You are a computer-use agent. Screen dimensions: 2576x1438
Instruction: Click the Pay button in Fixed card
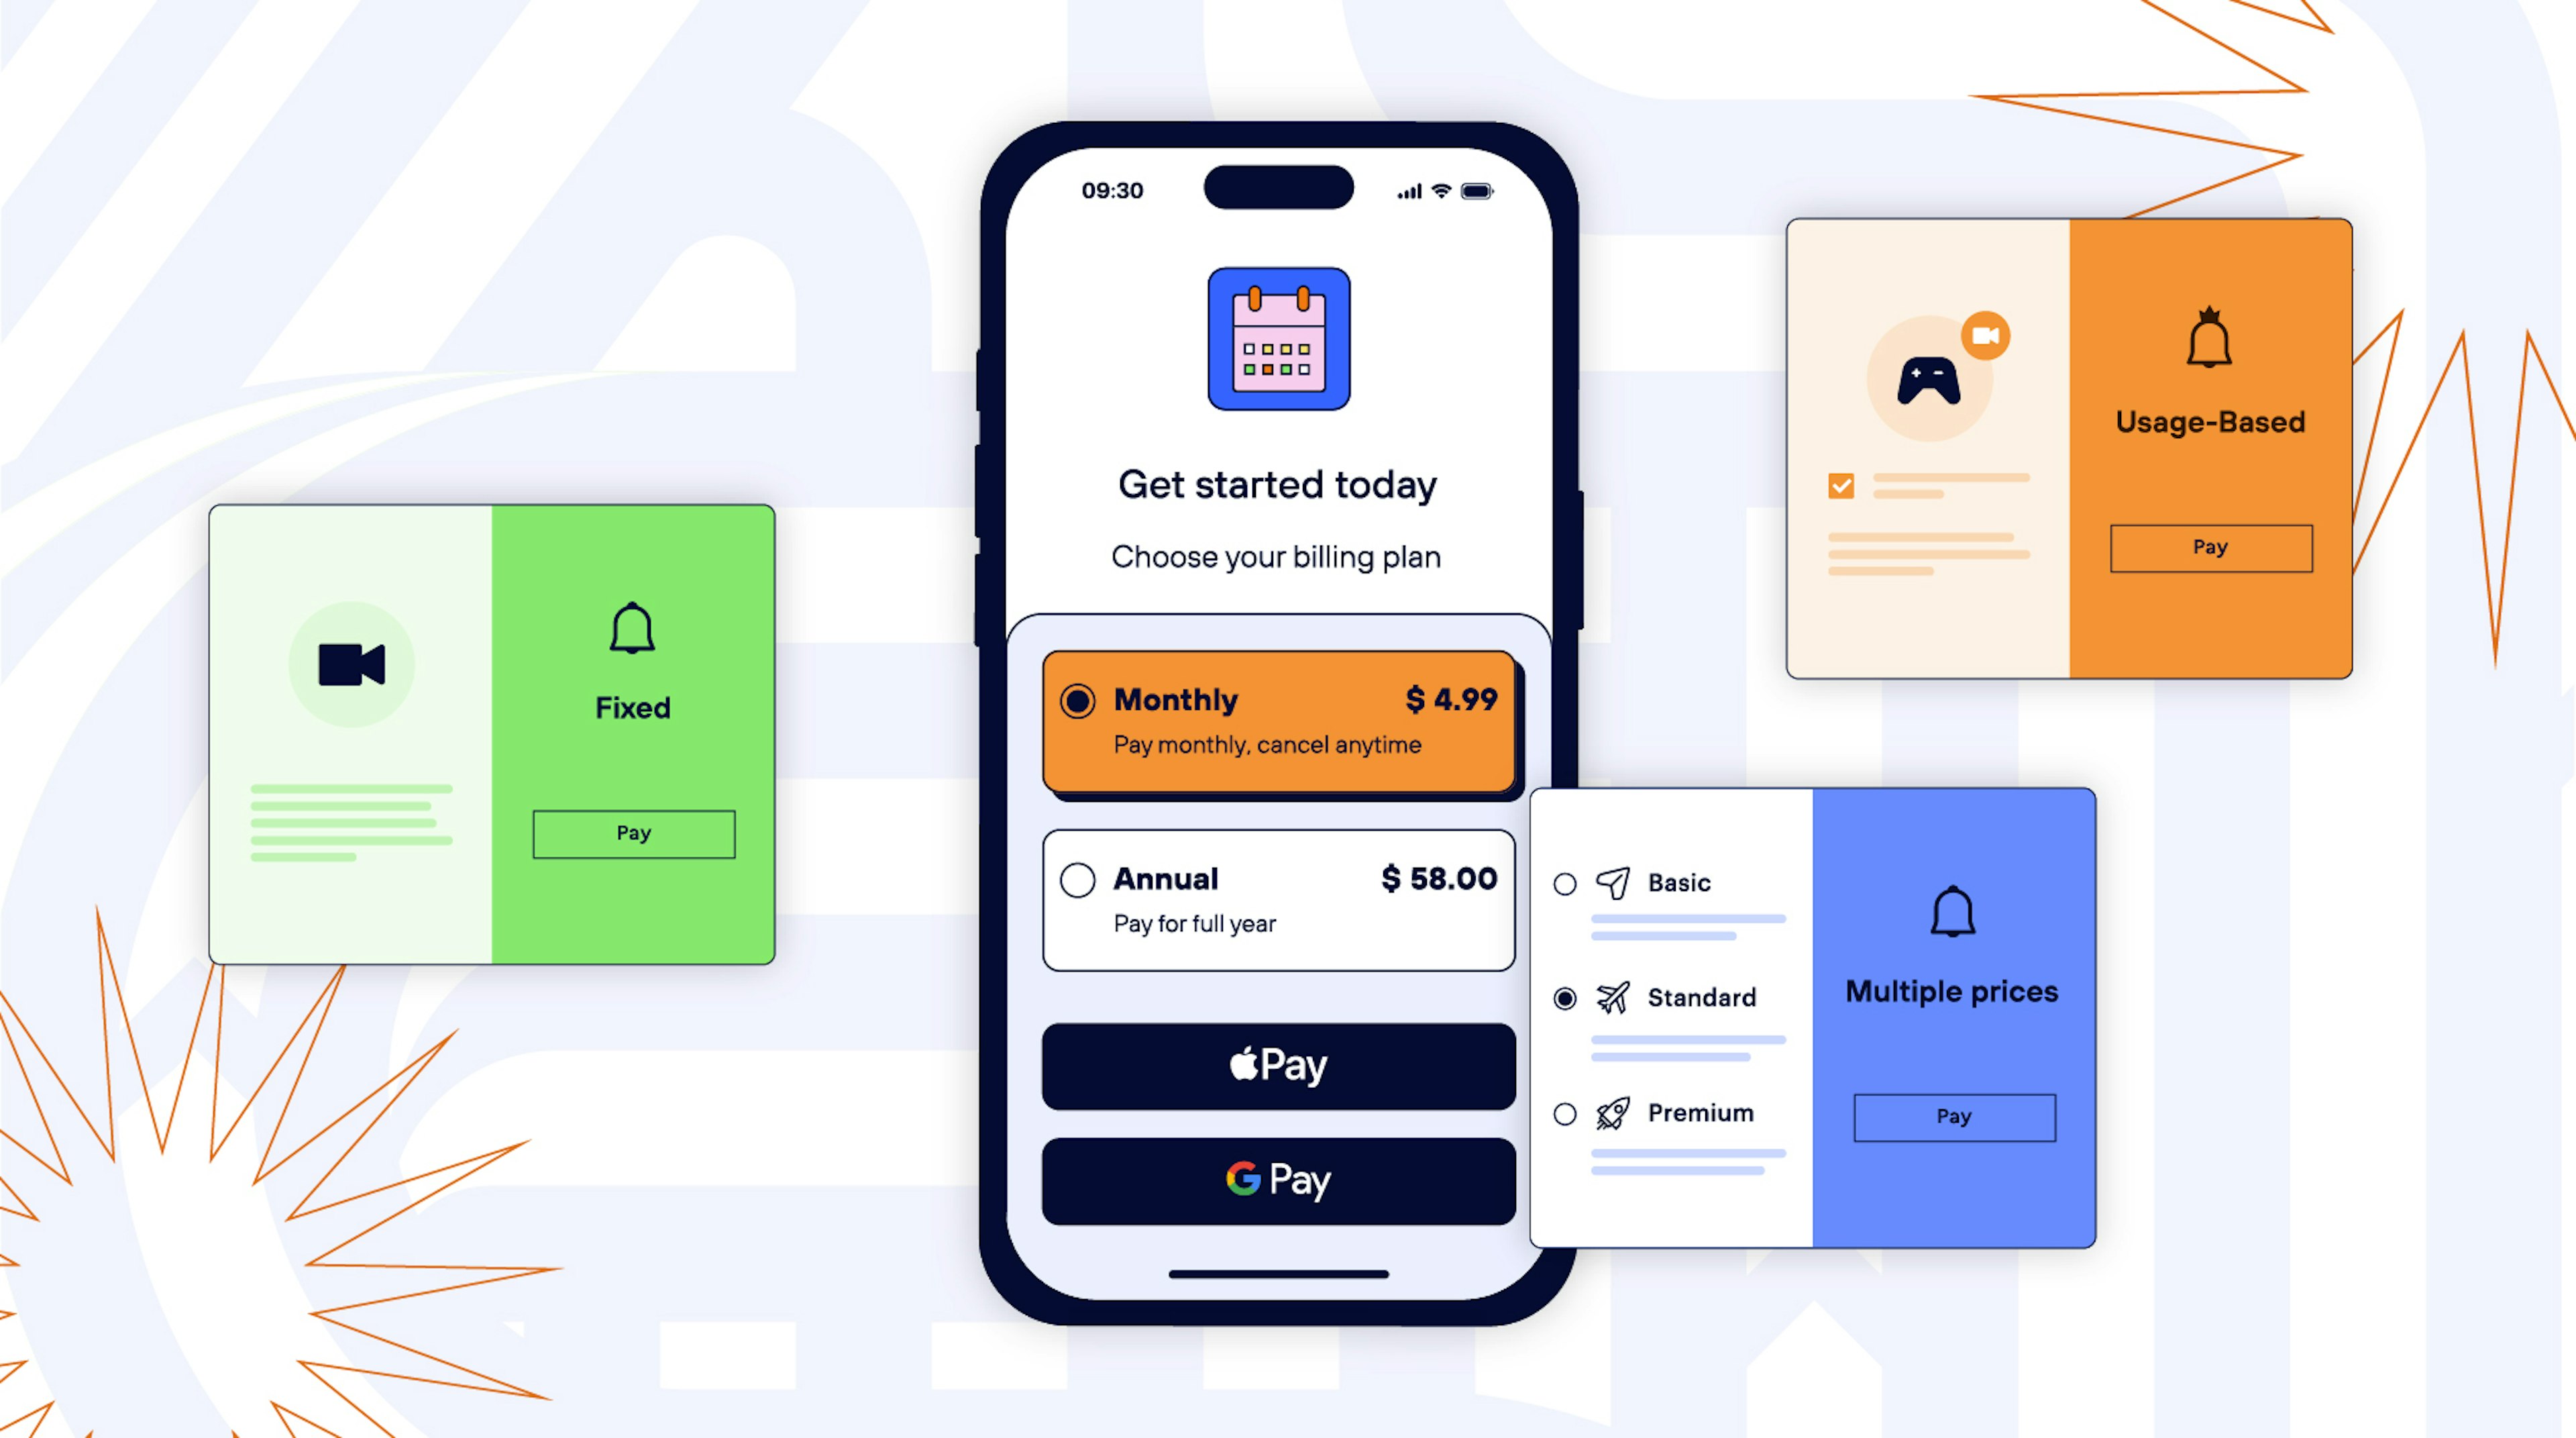pos(633,835)
